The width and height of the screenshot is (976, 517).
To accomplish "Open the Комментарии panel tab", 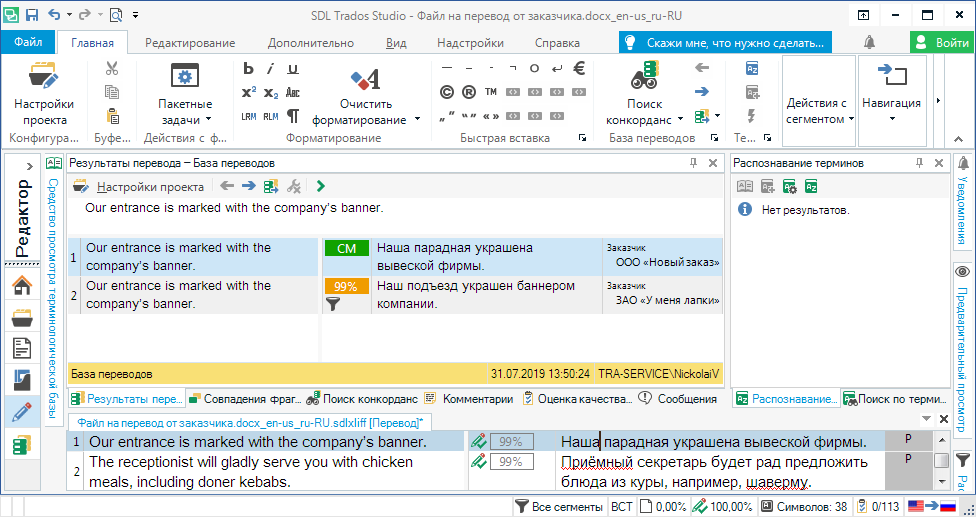I will (470, 398).
